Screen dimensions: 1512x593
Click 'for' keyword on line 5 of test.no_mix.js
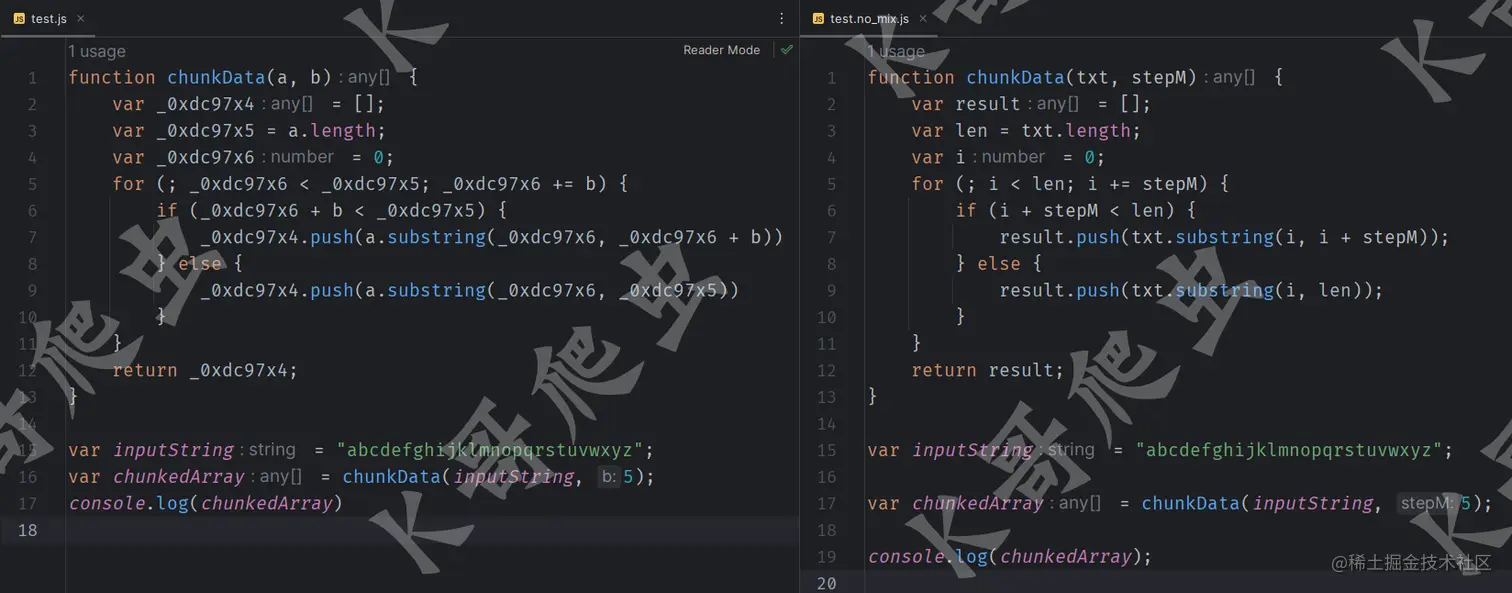click(927, 184)
